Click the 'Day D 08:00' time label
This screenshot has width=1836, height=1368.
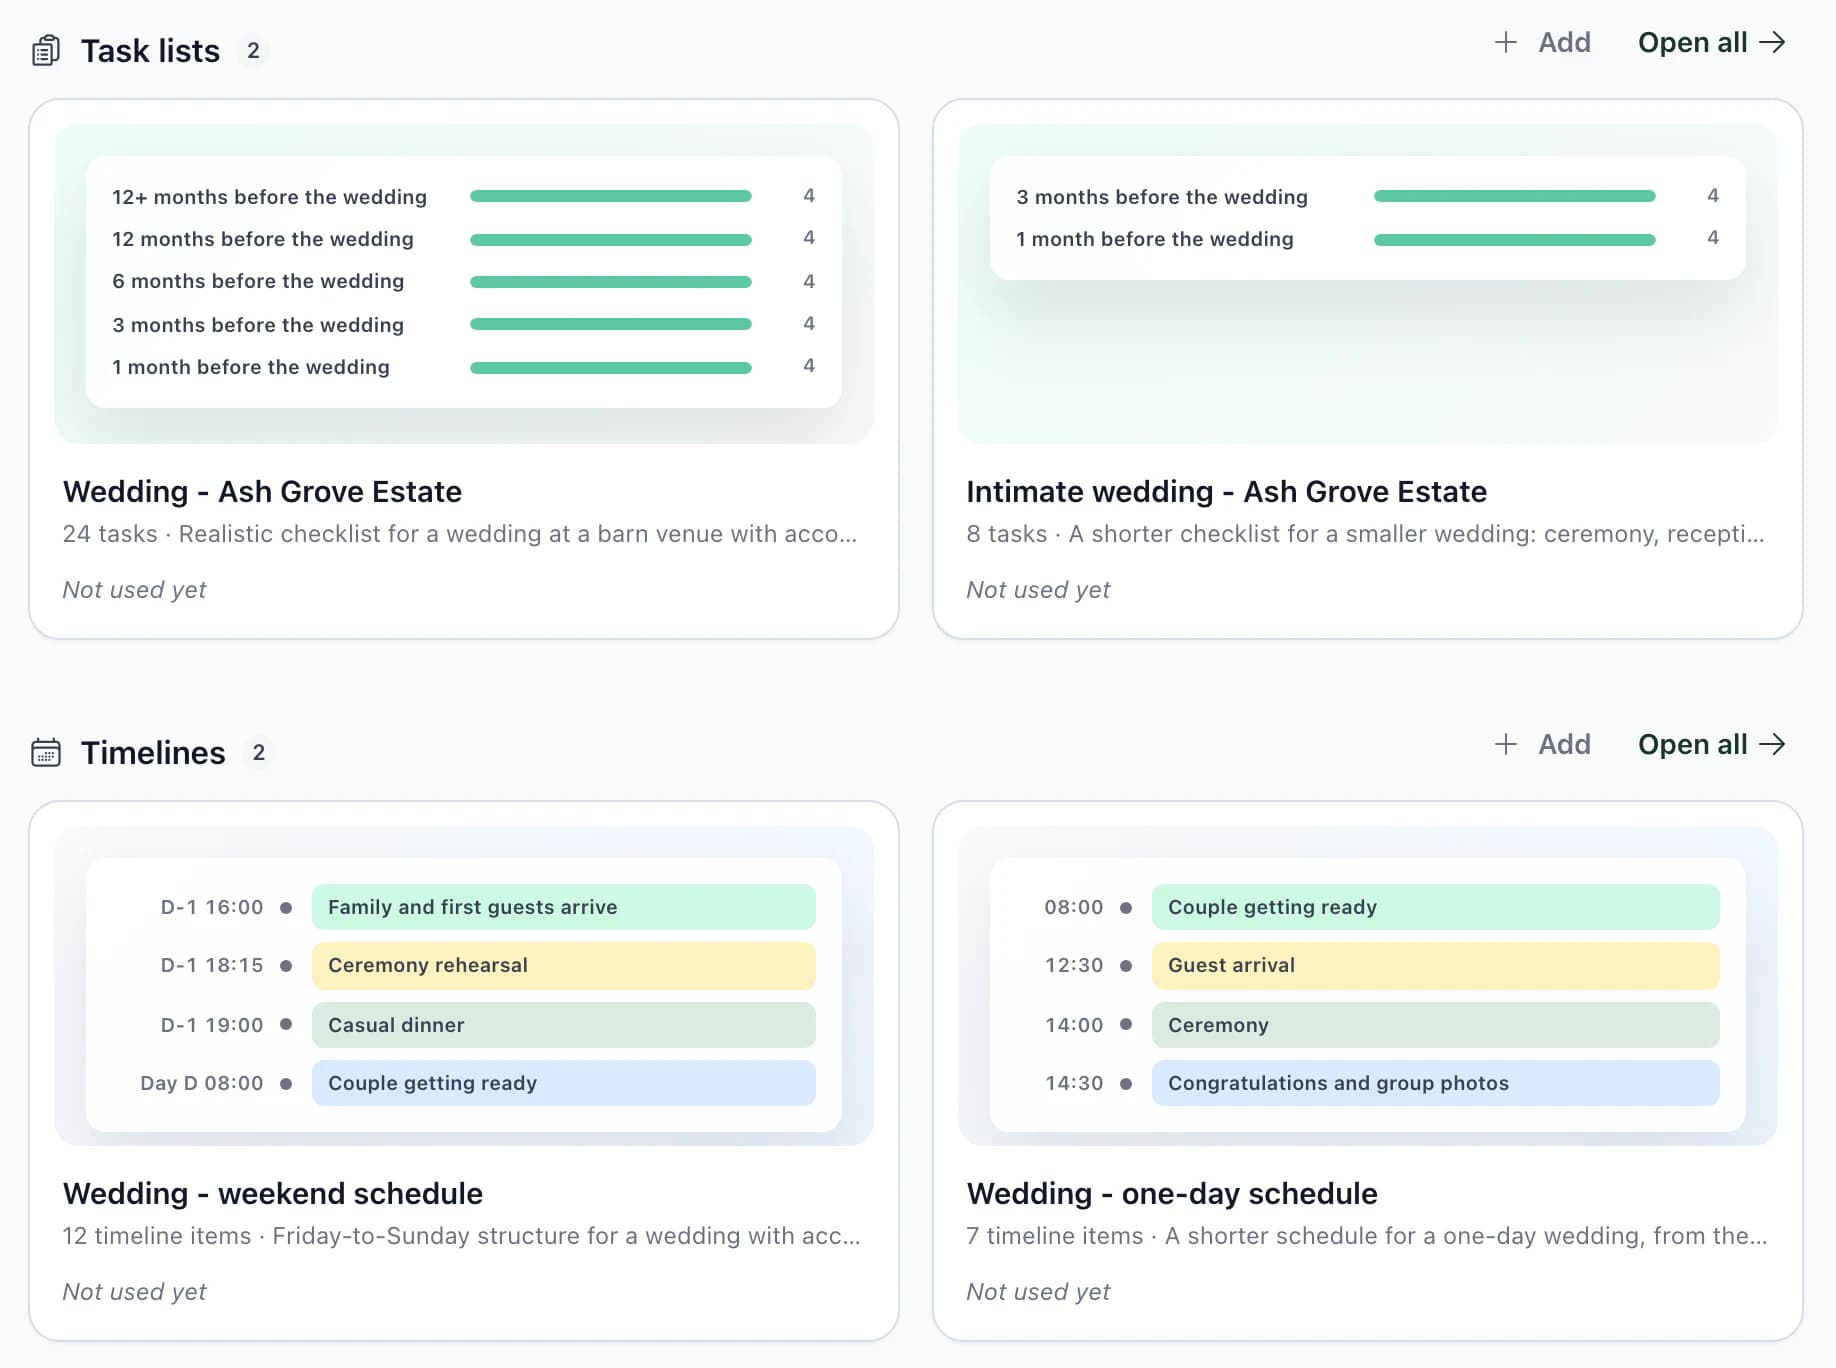click(202, 1083)
